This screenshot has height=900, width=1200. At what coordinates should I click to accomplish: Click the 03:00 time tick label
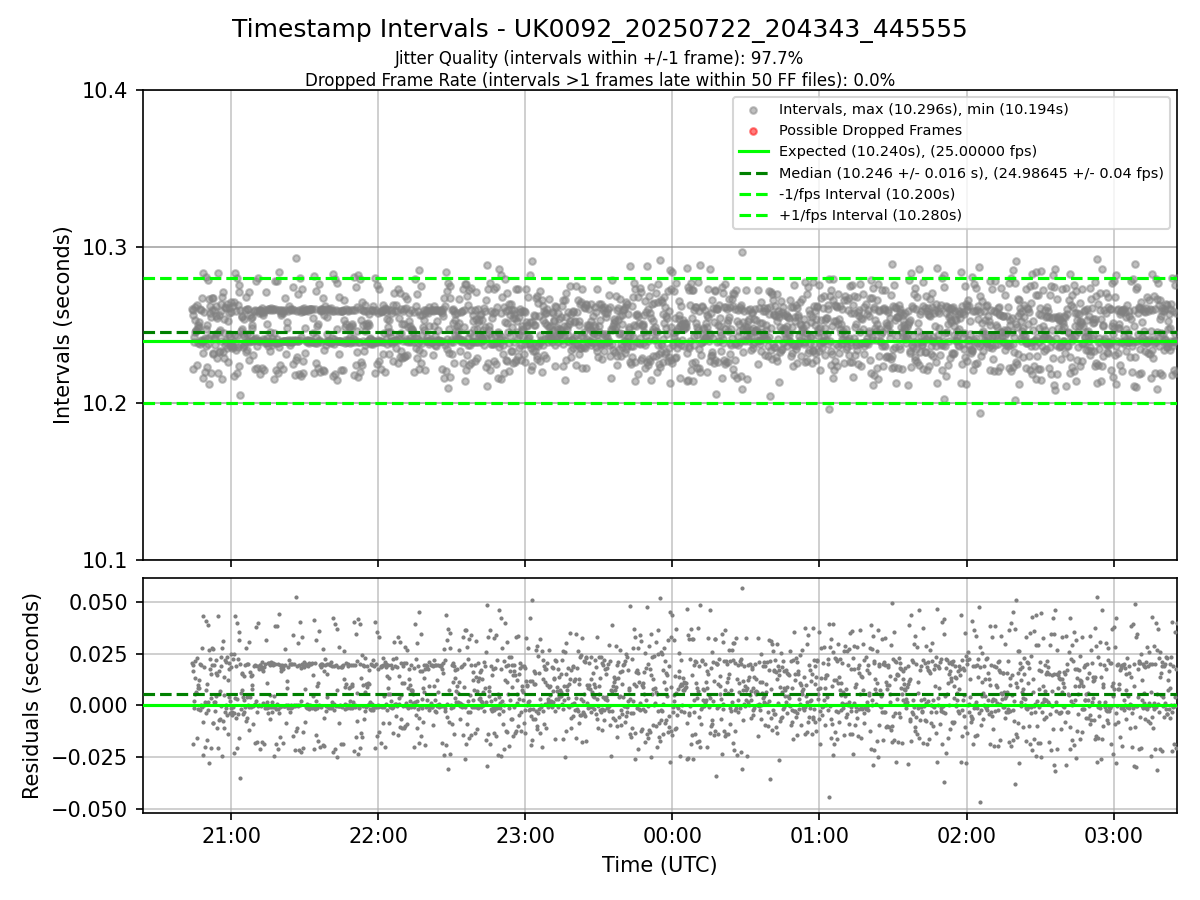pyautogui.click(x=1113, y=835)
